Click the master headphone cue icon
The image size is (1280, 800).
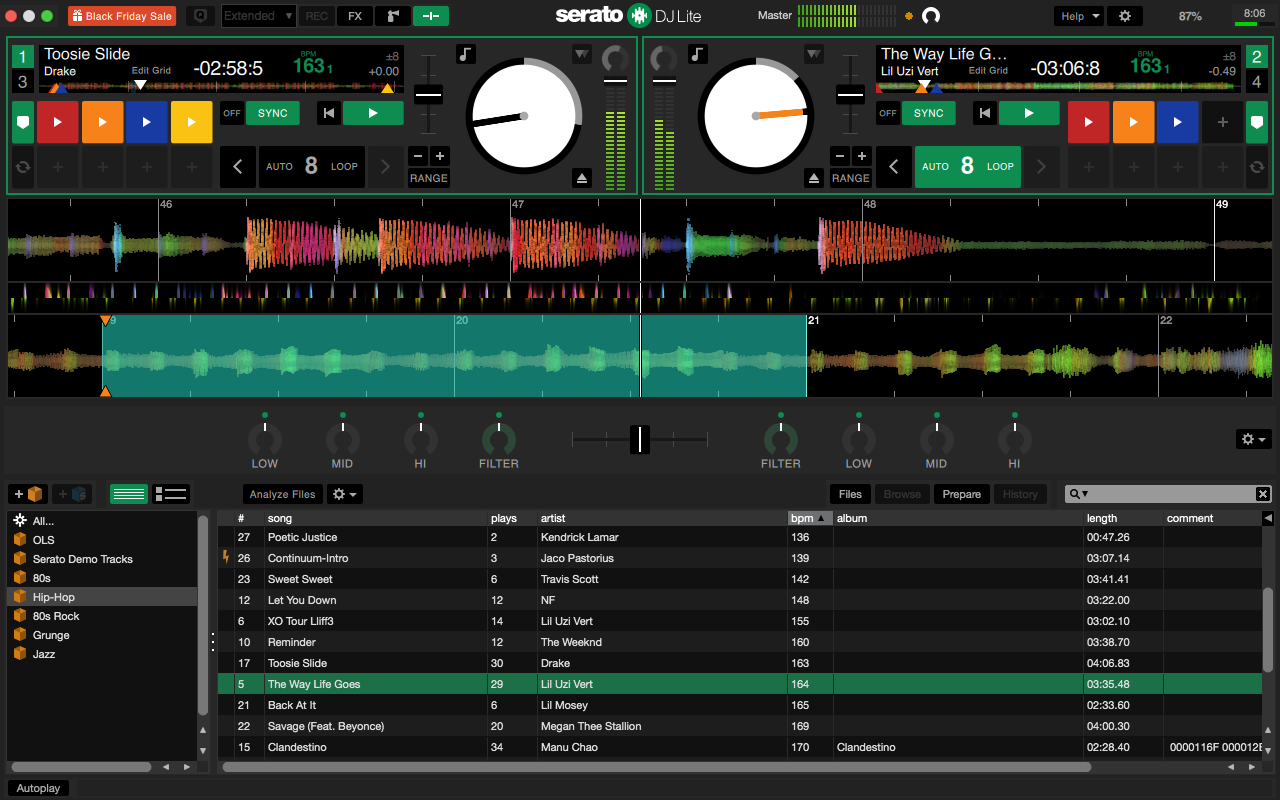931,16
